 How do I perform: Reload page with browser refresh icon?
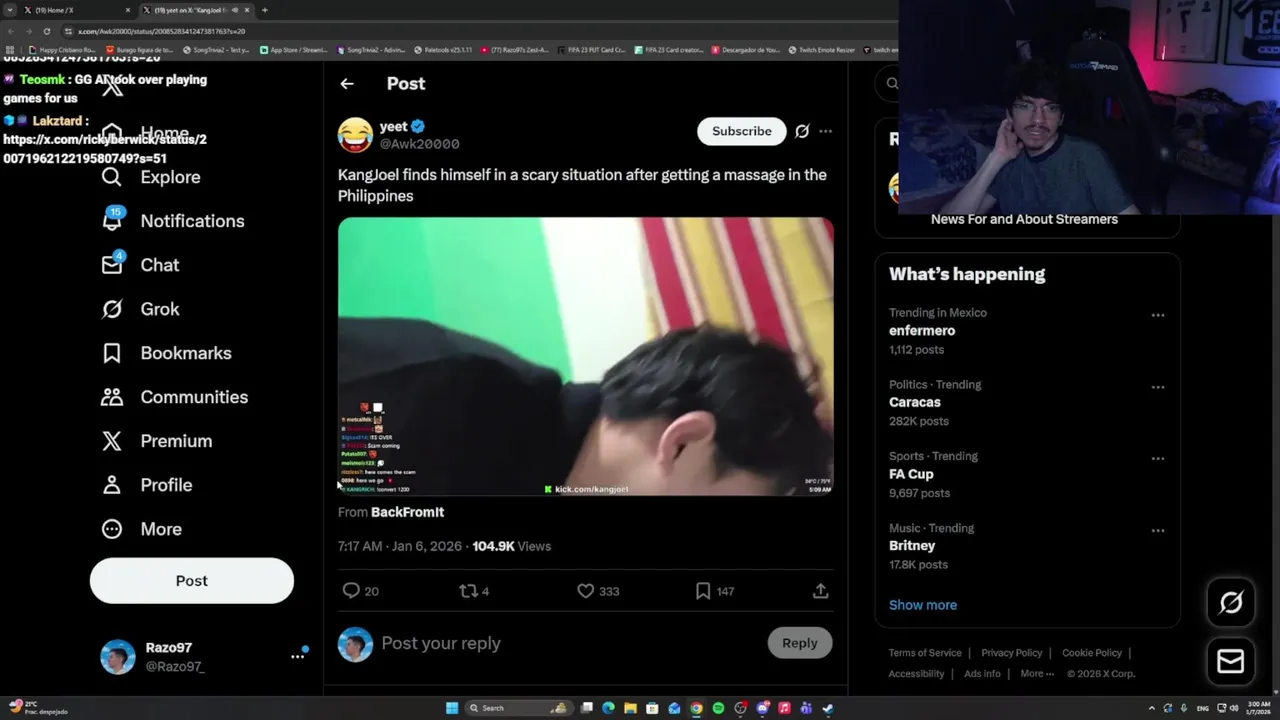click(46, 31)
